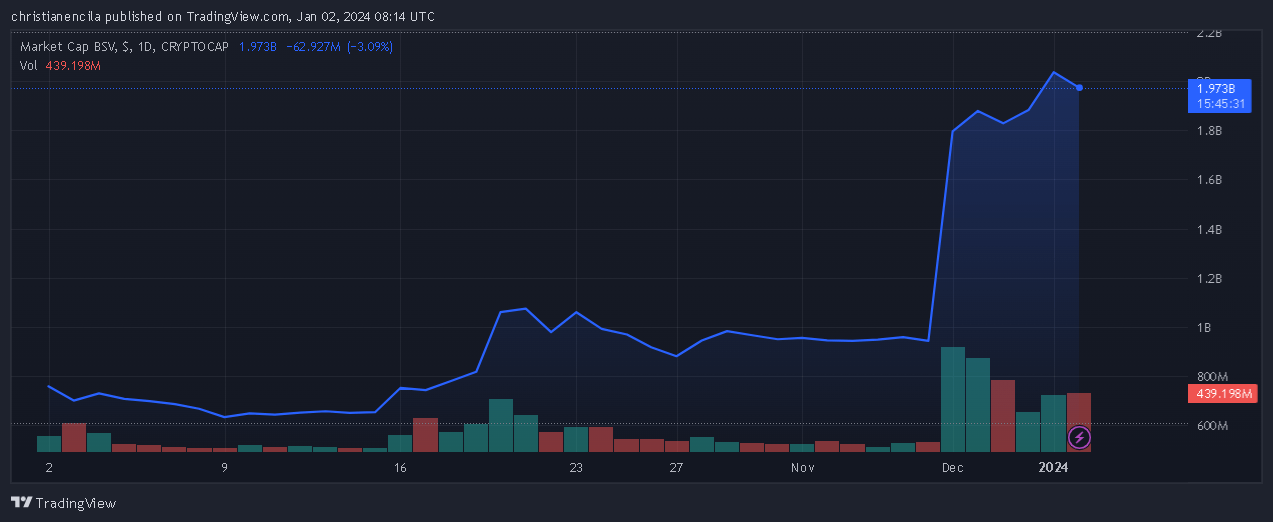Viewport: 1273px width, 522px height.
Task: Click the Nov label on time axis
Action: point(802,467)
